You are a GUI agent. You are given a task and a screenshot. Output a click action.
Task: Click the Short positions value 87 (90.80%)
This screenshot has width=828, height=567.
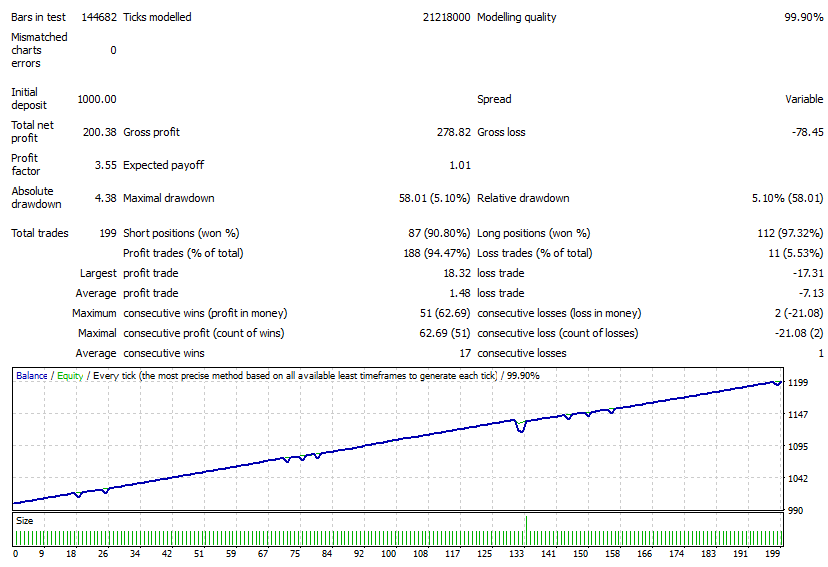click(x=439, y=233)
